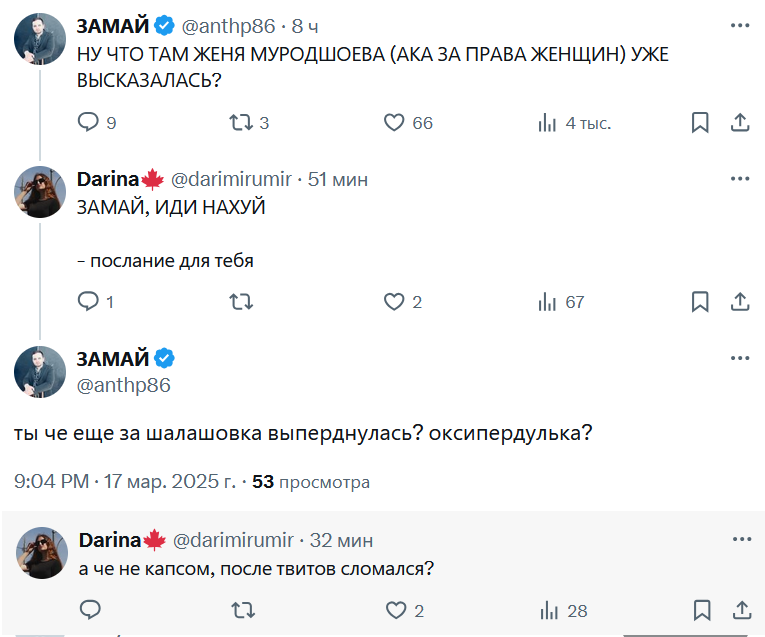The height and width of the screenshot is (637, 765).
Task: Like Darina's 51 мин tweet
Action: (x=394, y=301)
